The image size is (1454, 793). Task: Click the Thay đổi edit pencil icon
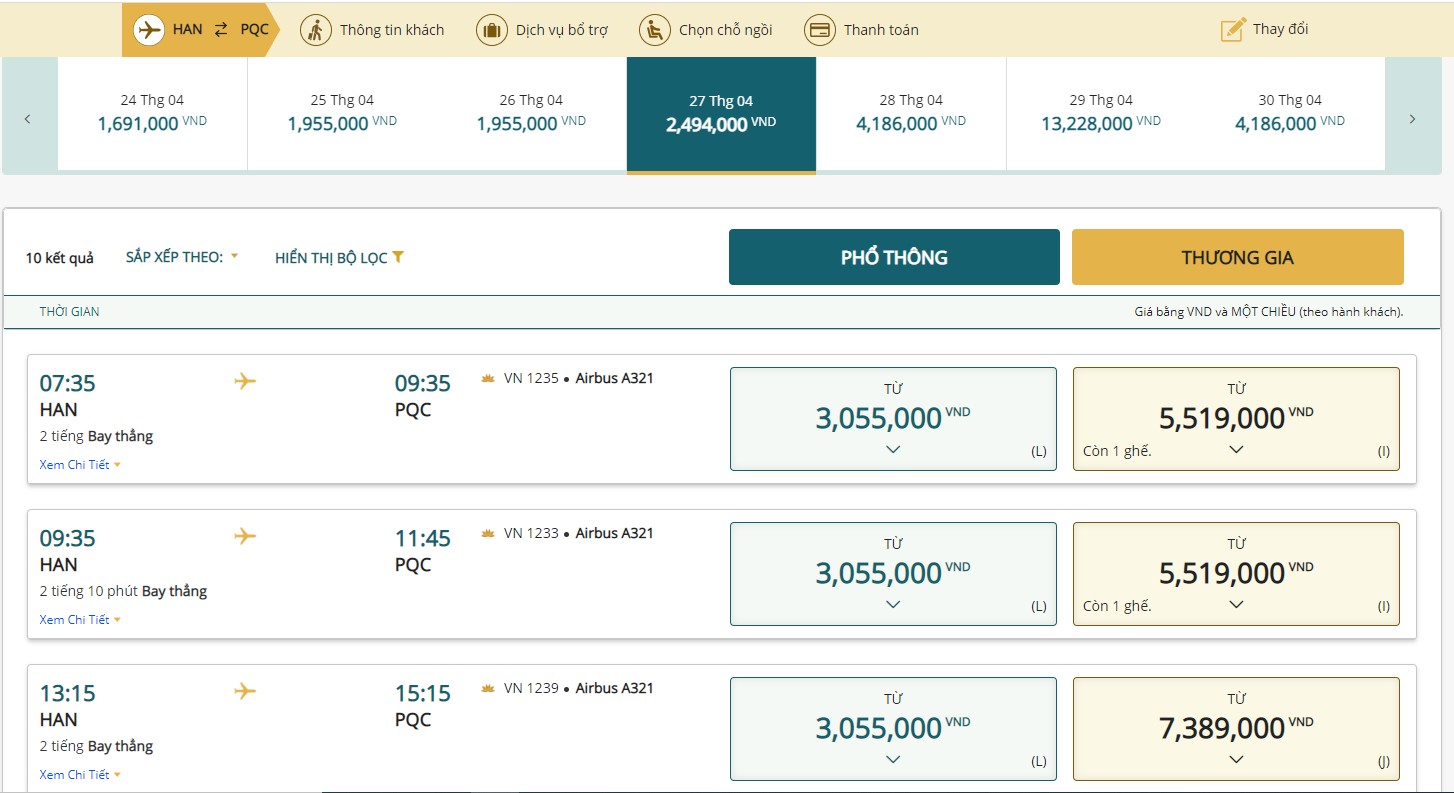click(x=1233, y=30)
